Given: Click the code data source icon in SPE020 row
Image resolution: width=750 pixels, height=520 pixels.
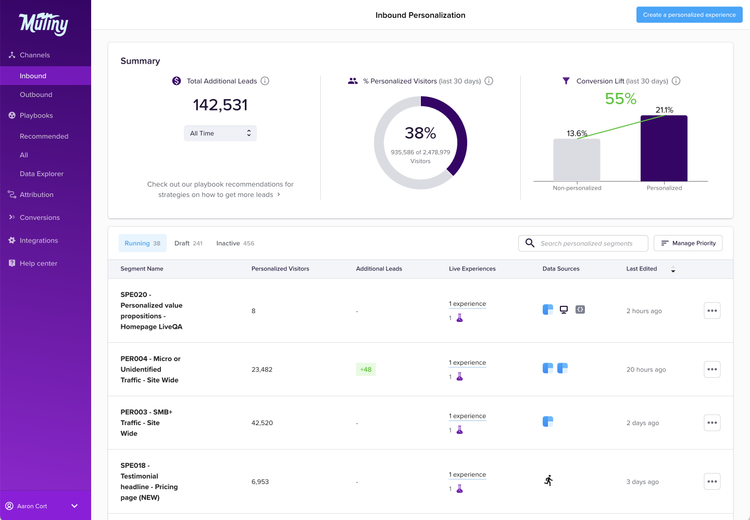Looking at the screenshot, I should point(580,310).
